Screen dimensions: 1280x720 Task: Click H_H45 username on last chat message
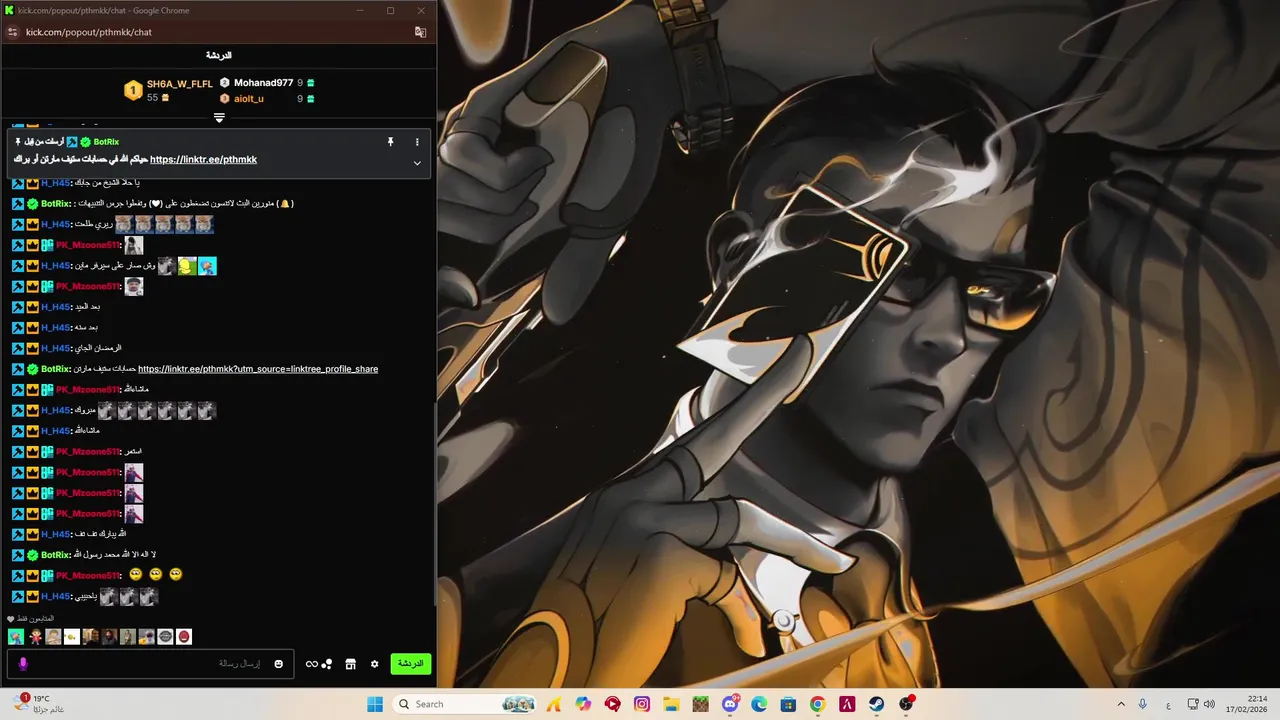coord(55,597)
